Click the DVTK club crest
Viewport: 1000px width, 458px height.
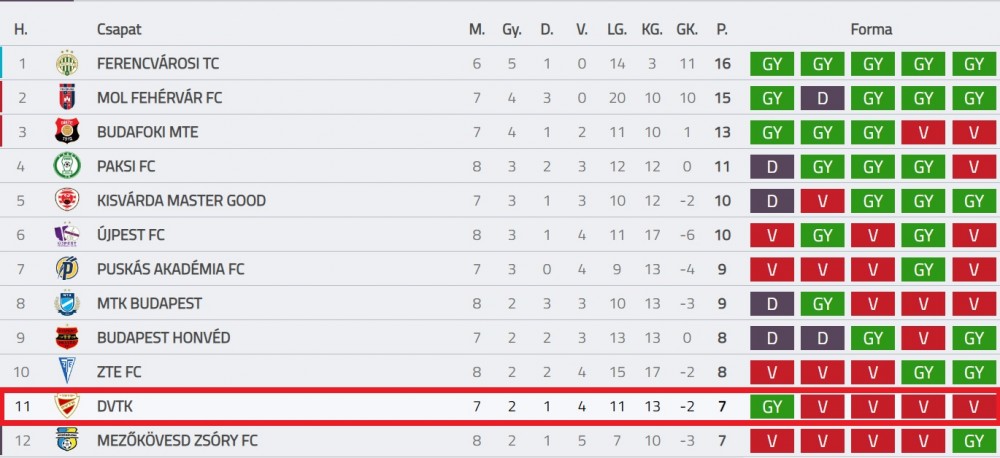[66, 406]
